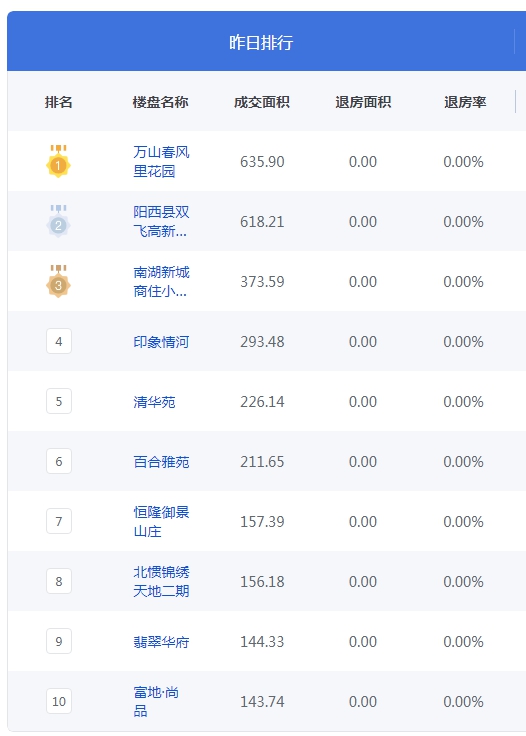Select the 昨日排行 tab header
Viewport: 526px width, 736px height.
pyautogui.click(x=261, y=42)
